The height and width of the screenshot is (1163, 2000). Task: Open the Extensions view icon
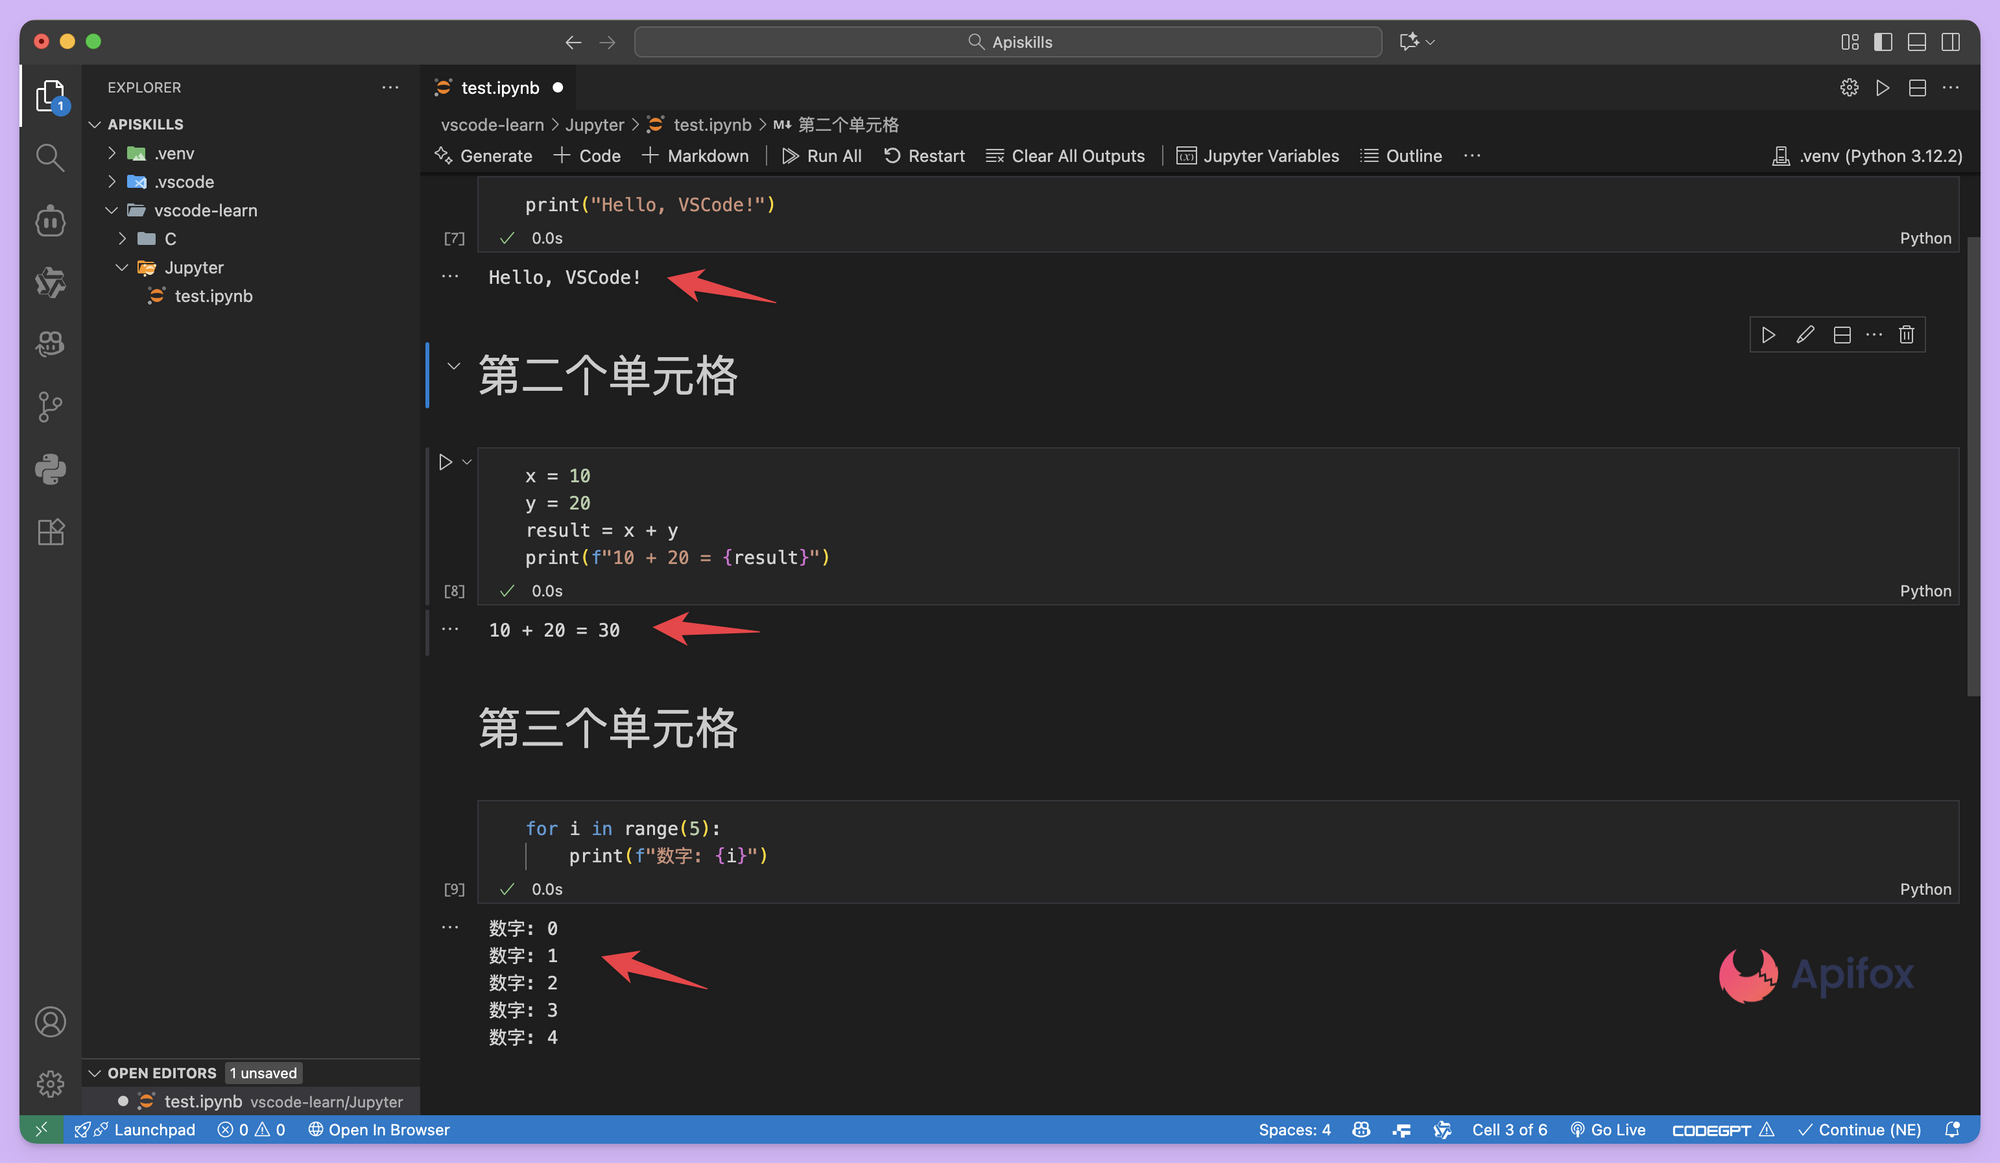(x=50, y=531)
